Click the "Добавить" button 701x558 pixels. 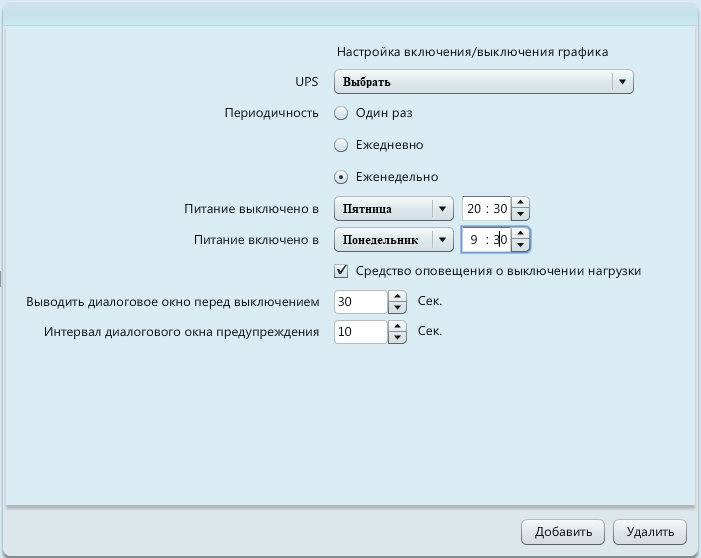[x=563, y=531]
